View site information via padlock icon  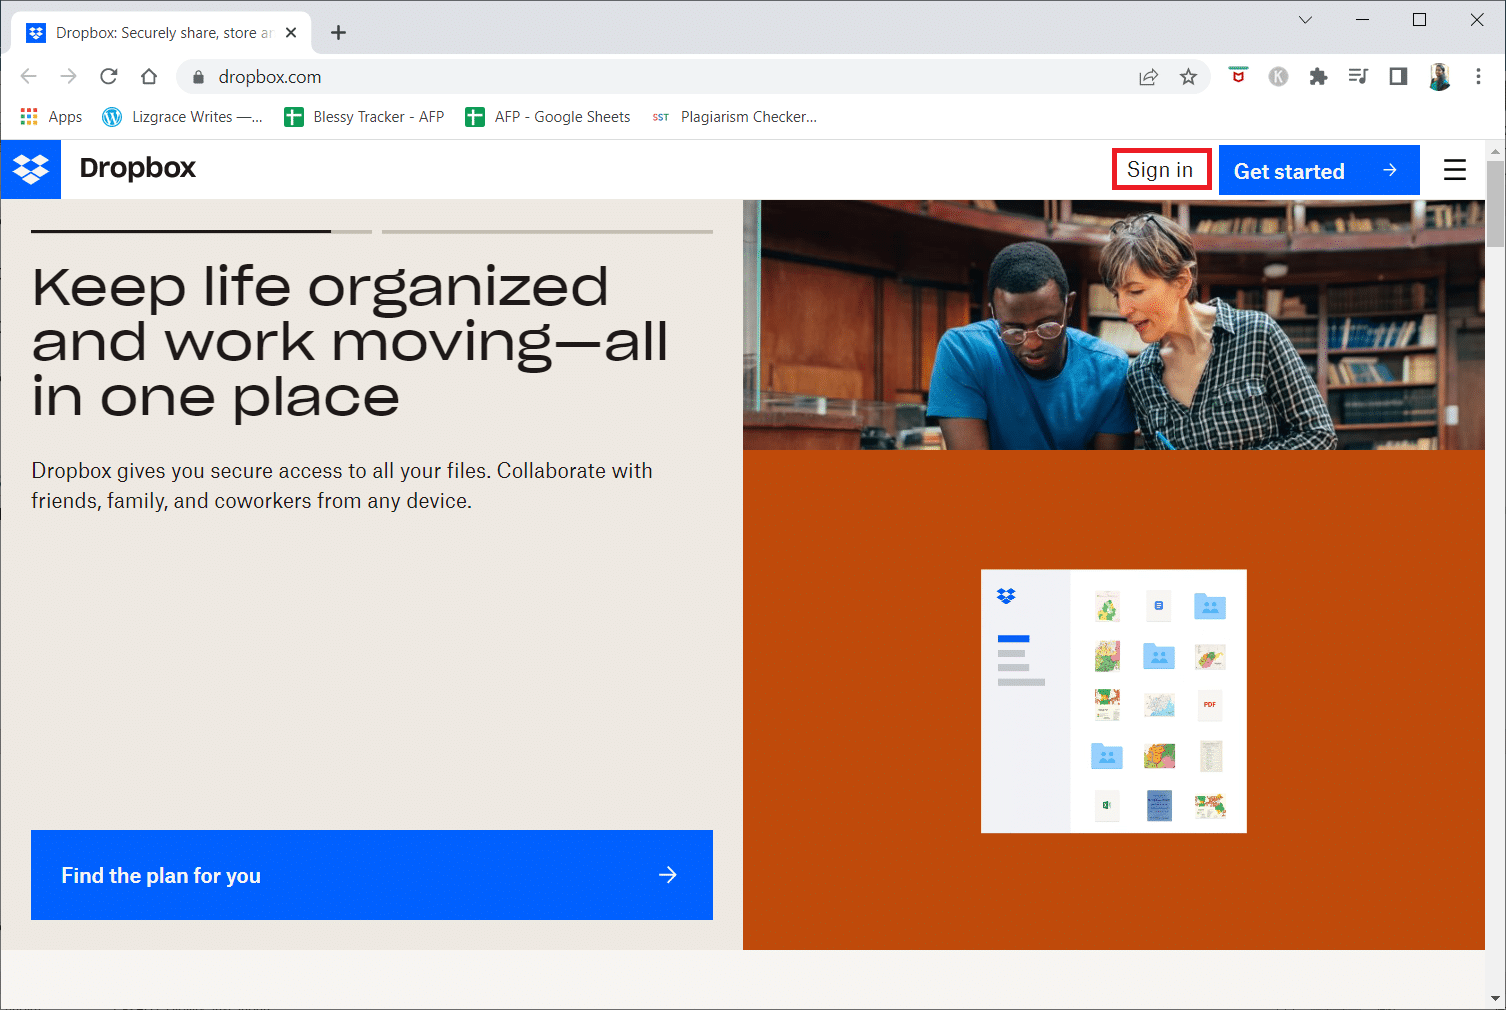click(198, 77)
